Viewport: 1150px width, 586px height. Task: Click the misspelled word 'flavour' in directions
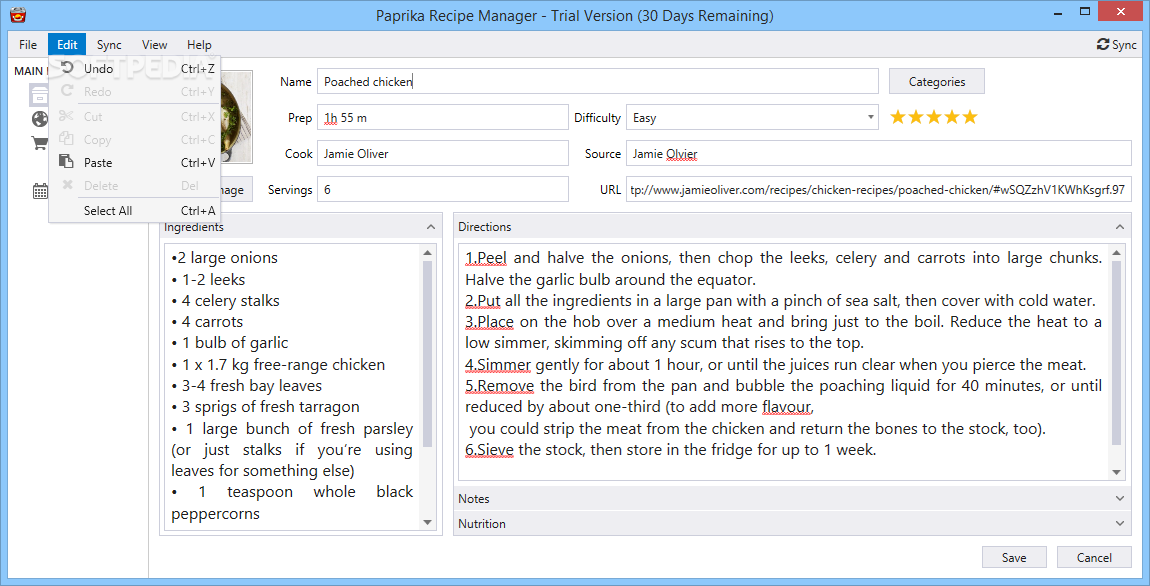click(x=788, y=407)
